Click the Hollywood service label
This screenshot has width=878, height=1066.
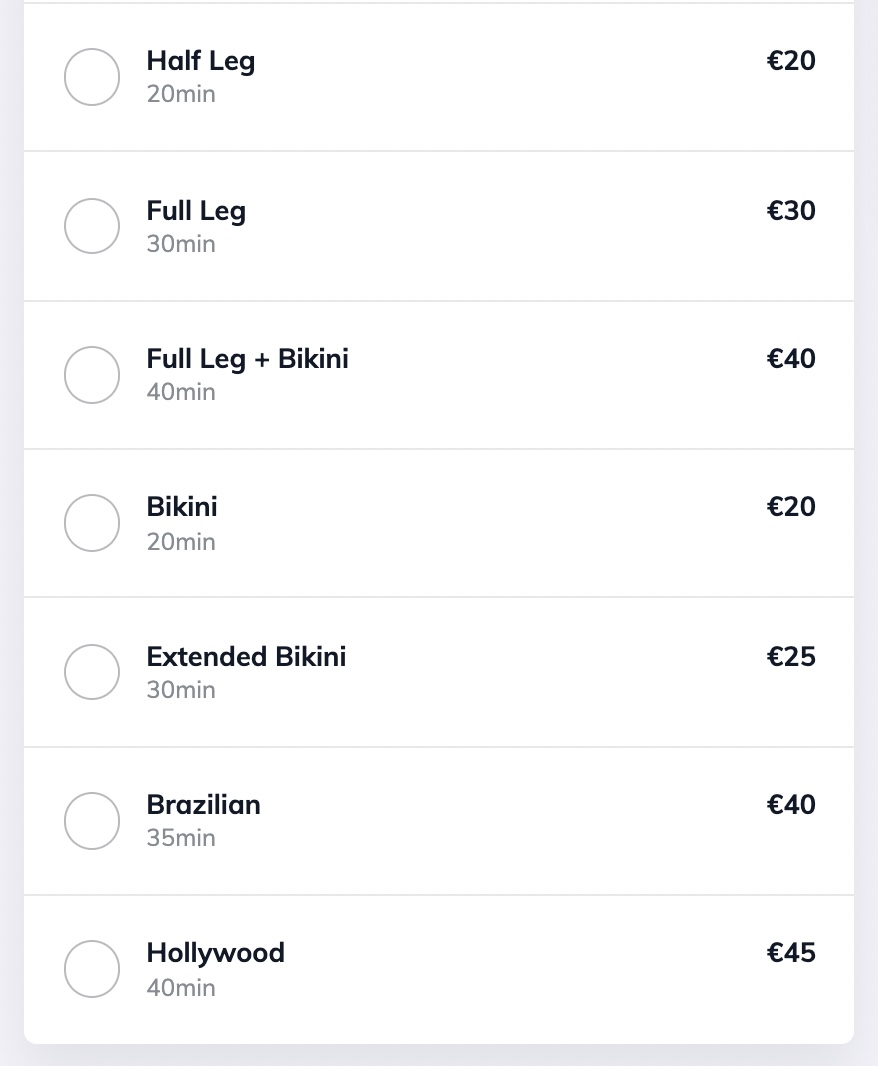pyautogui.click(x=215, y=953)
